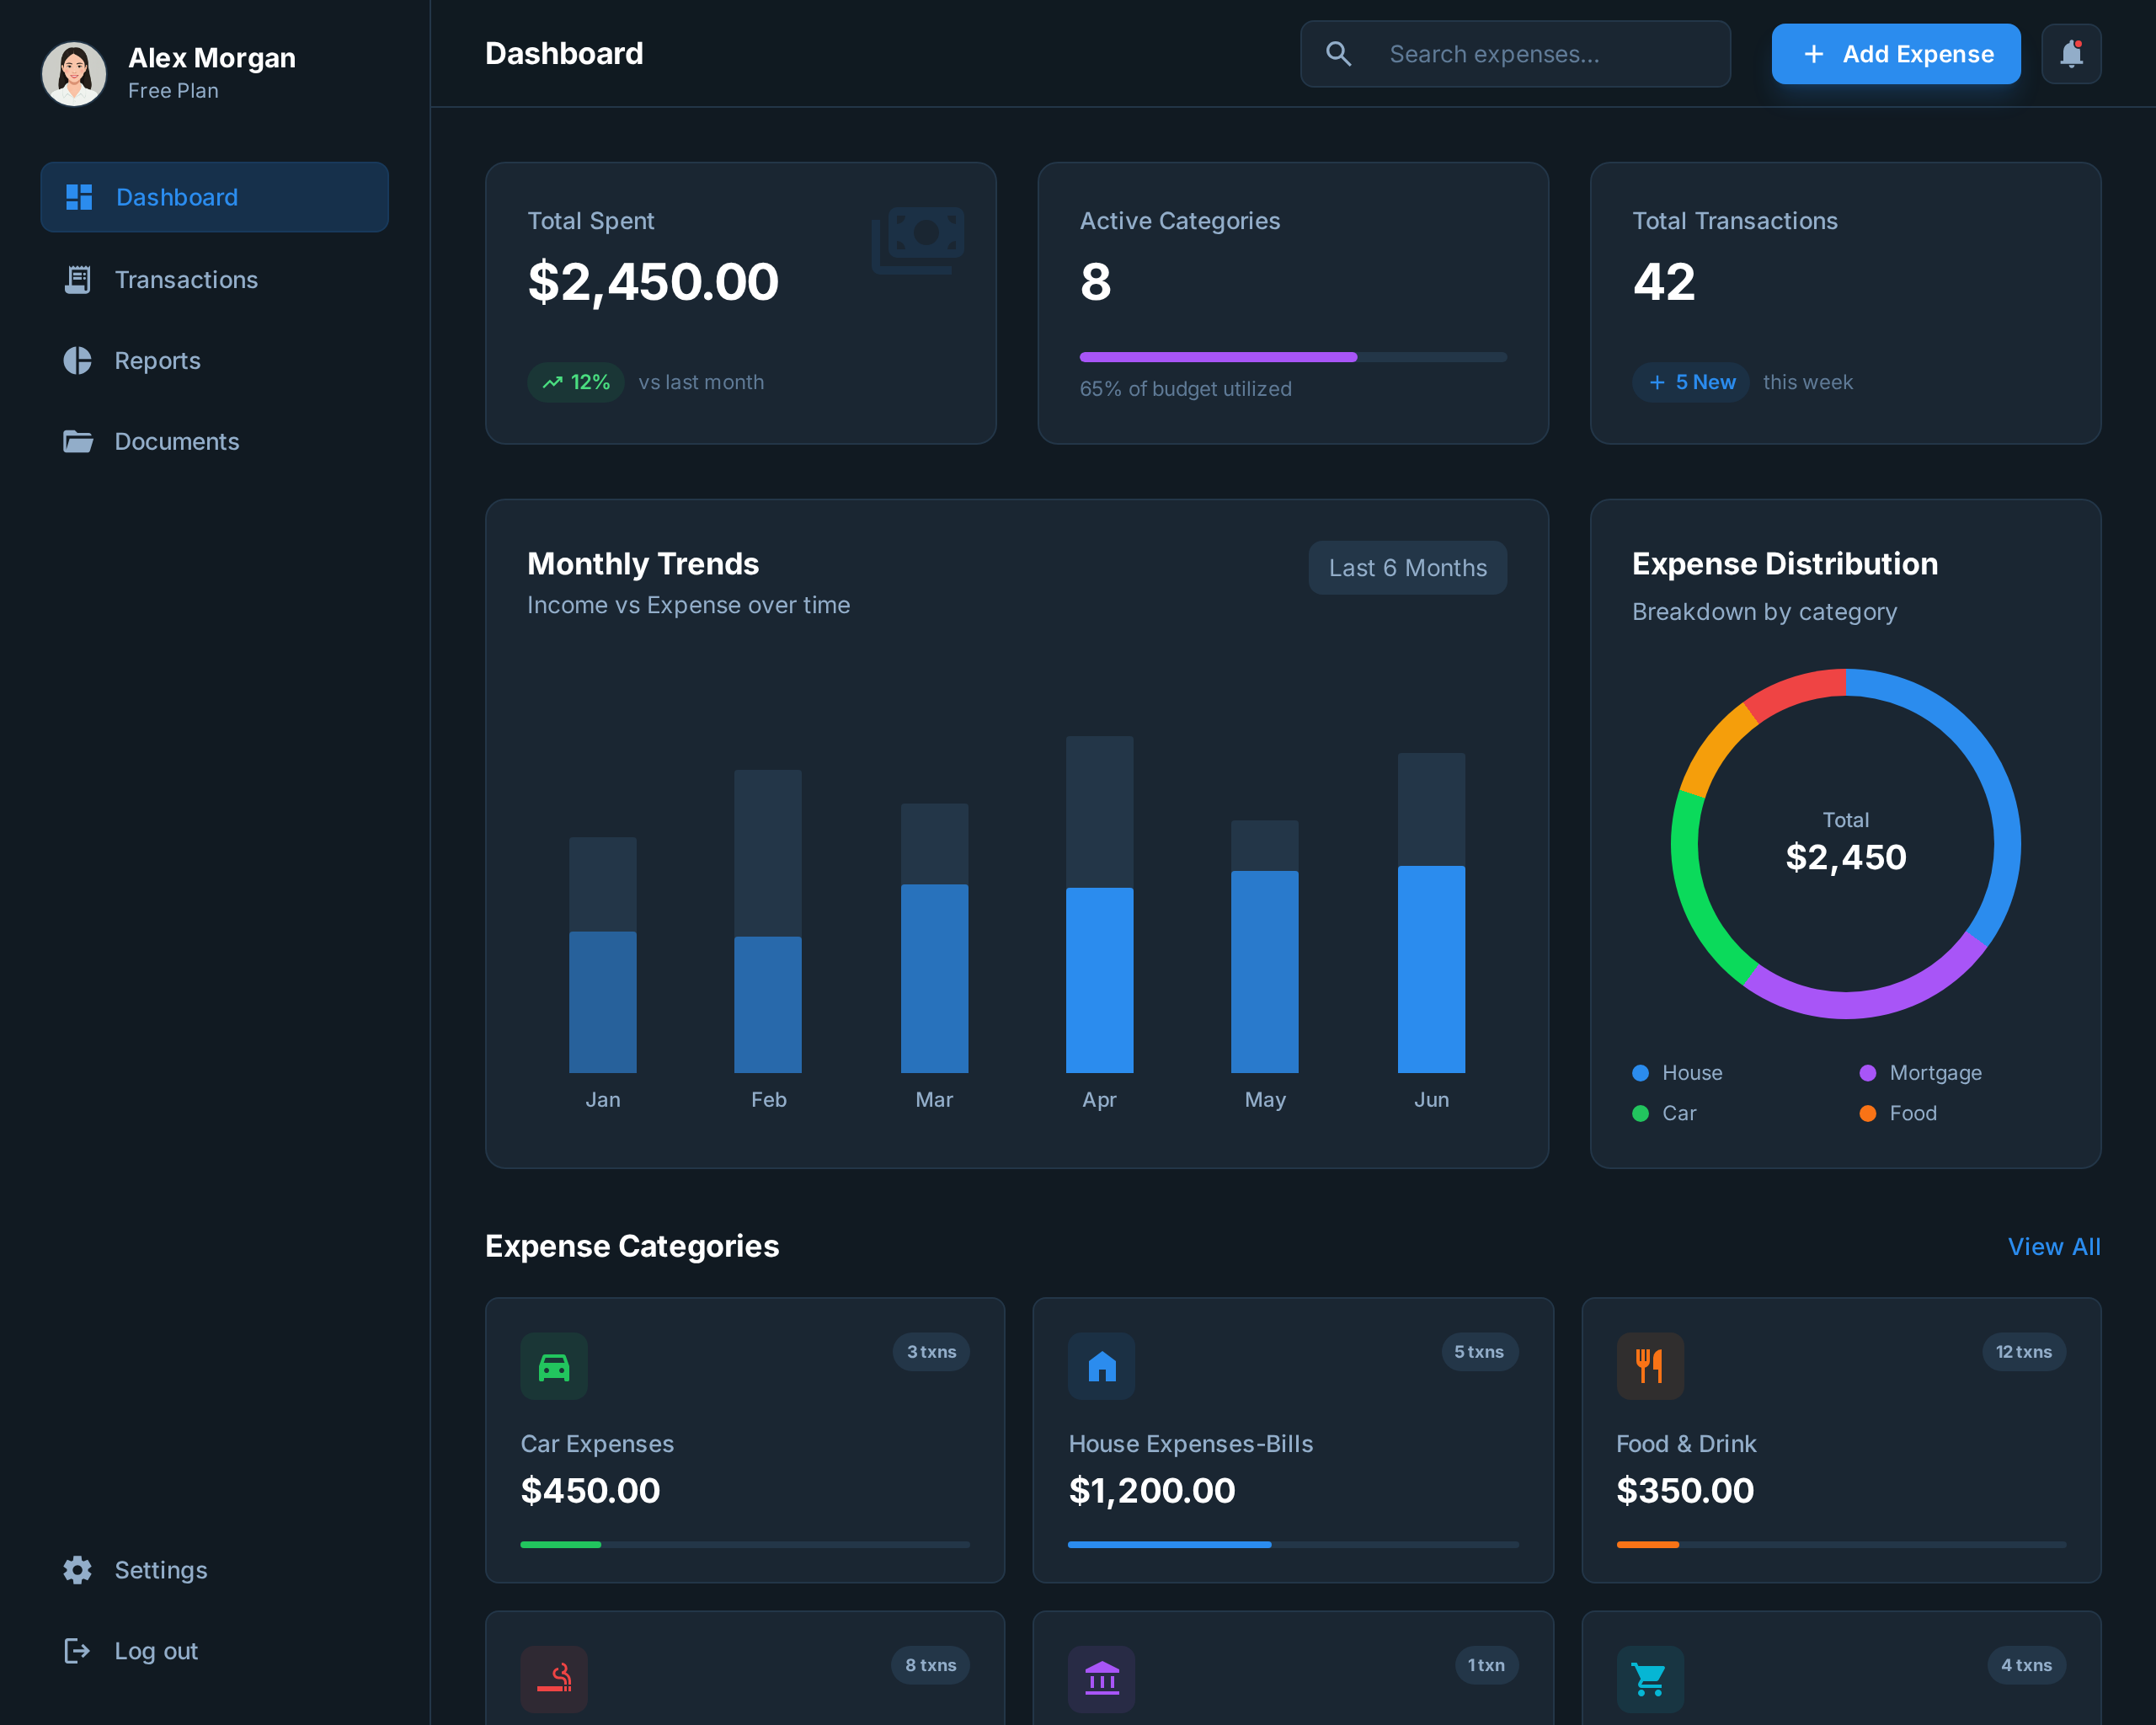Click the notification bell icon
Viewport: 2156px width, 1725px height.
[x=2070, y=54]
